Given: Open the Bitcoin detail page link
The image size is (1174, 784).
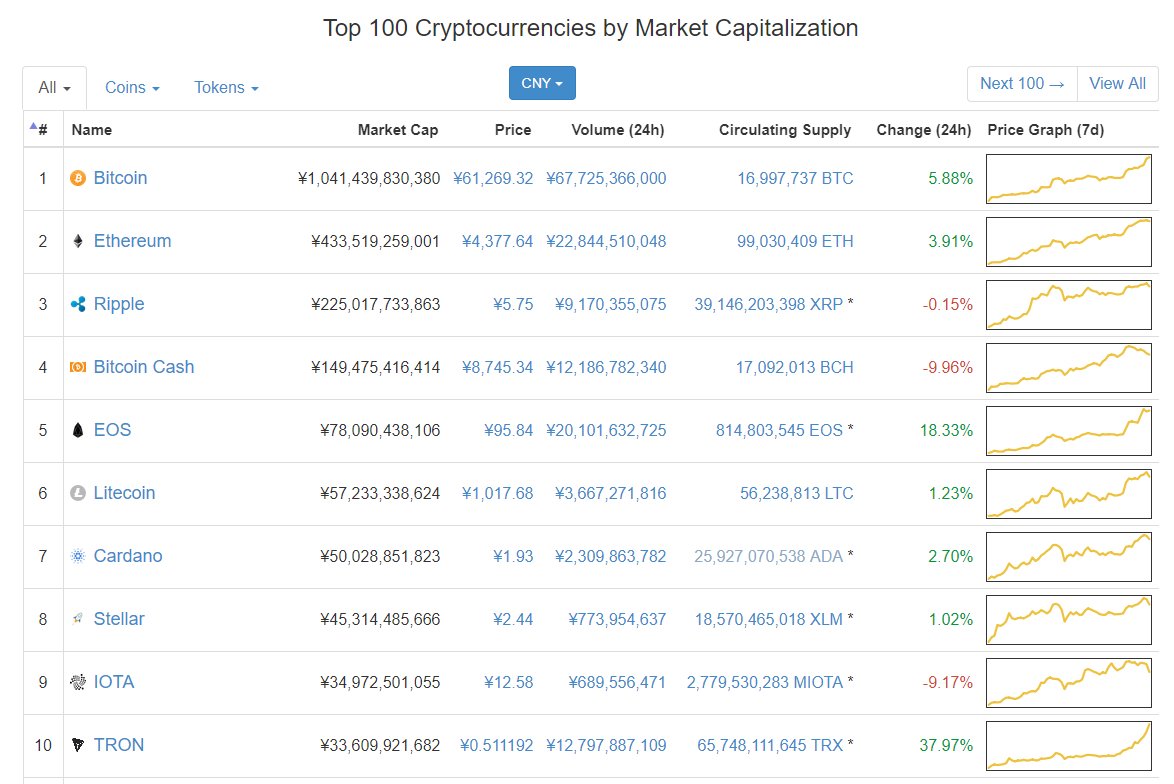Looking at the screenshot, I should point(120,178).
